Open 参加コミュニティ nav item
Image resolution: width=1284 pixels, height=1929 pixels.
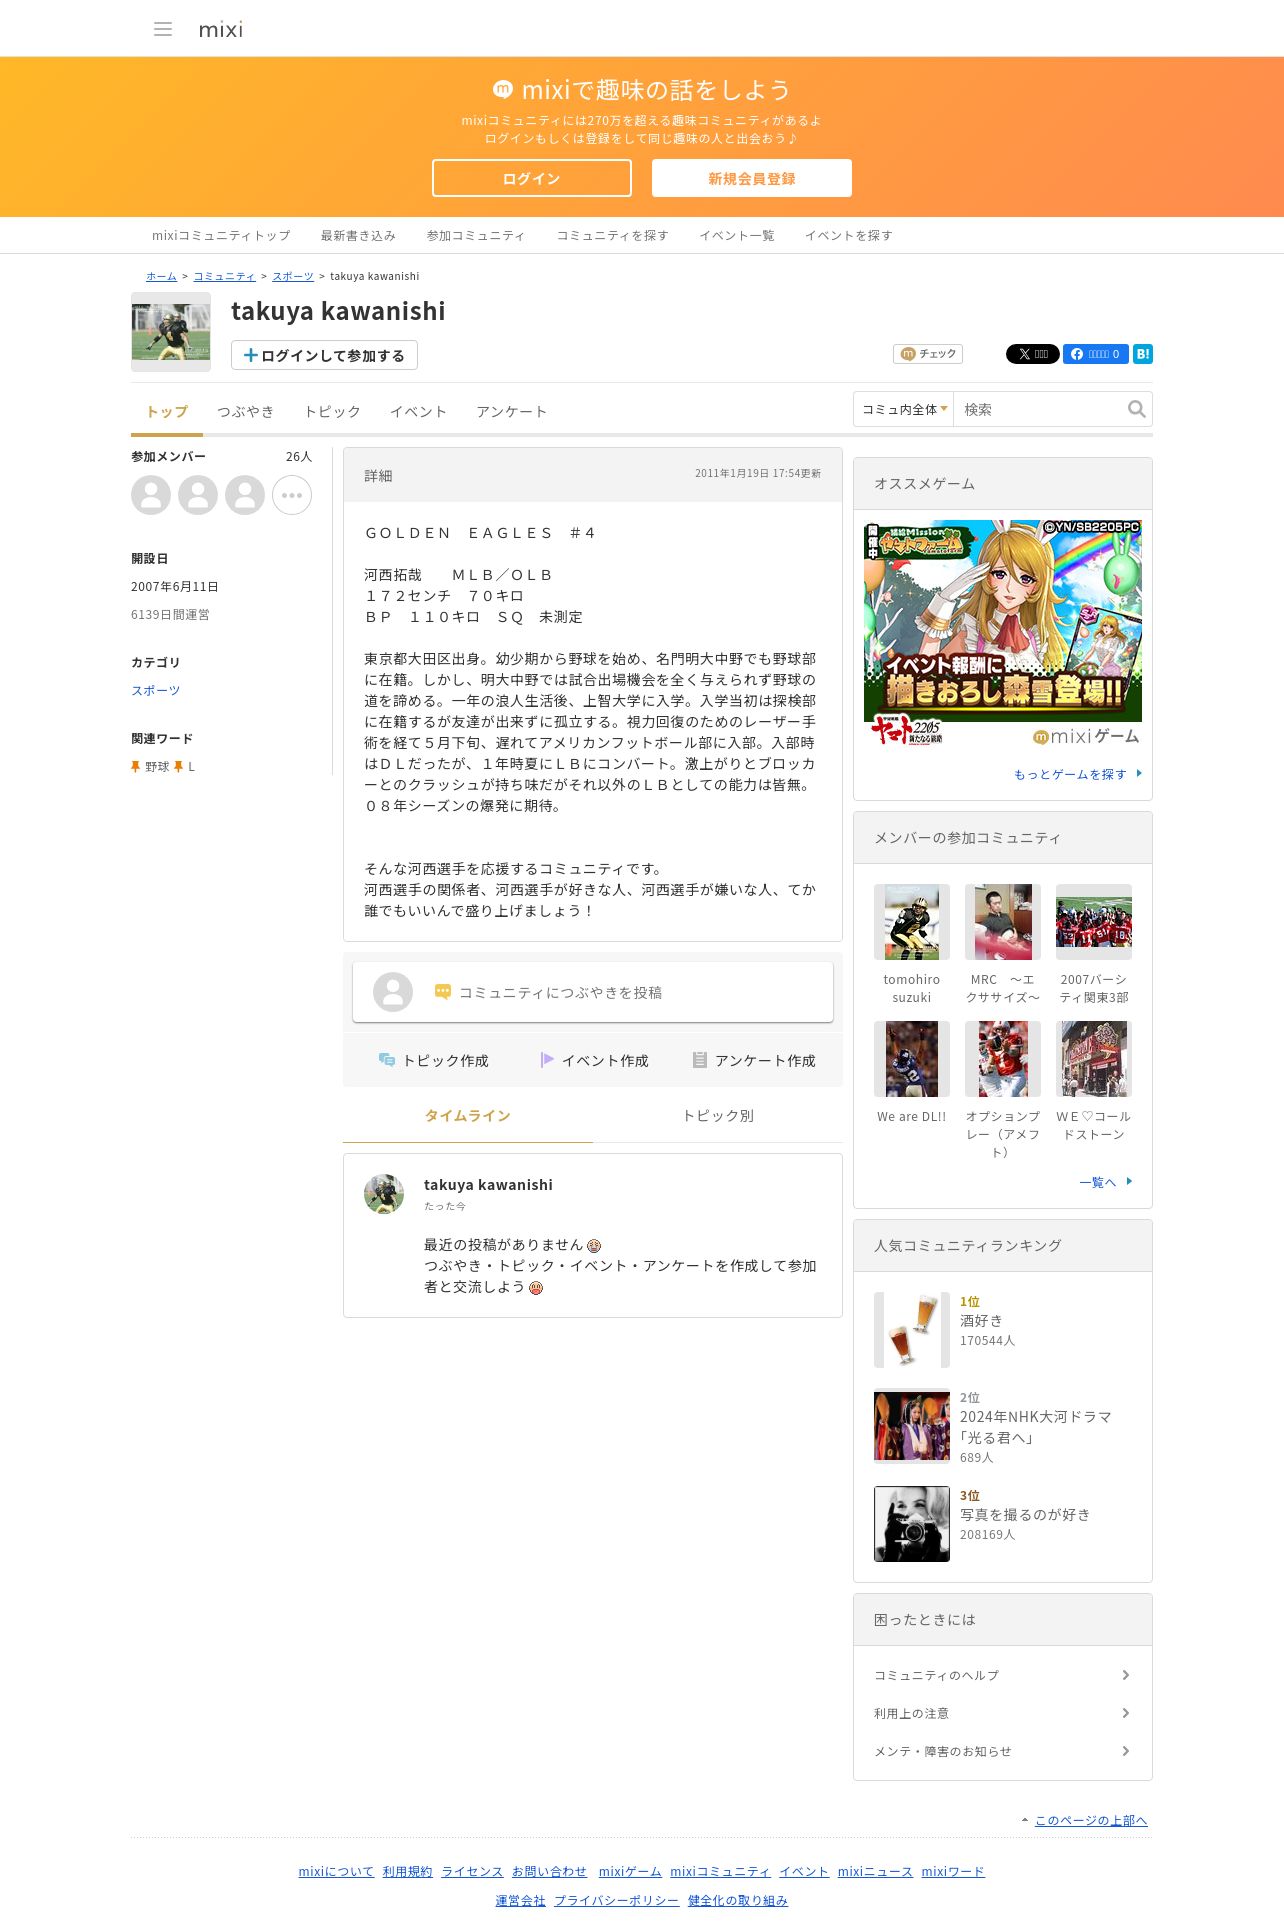(476, 235)
